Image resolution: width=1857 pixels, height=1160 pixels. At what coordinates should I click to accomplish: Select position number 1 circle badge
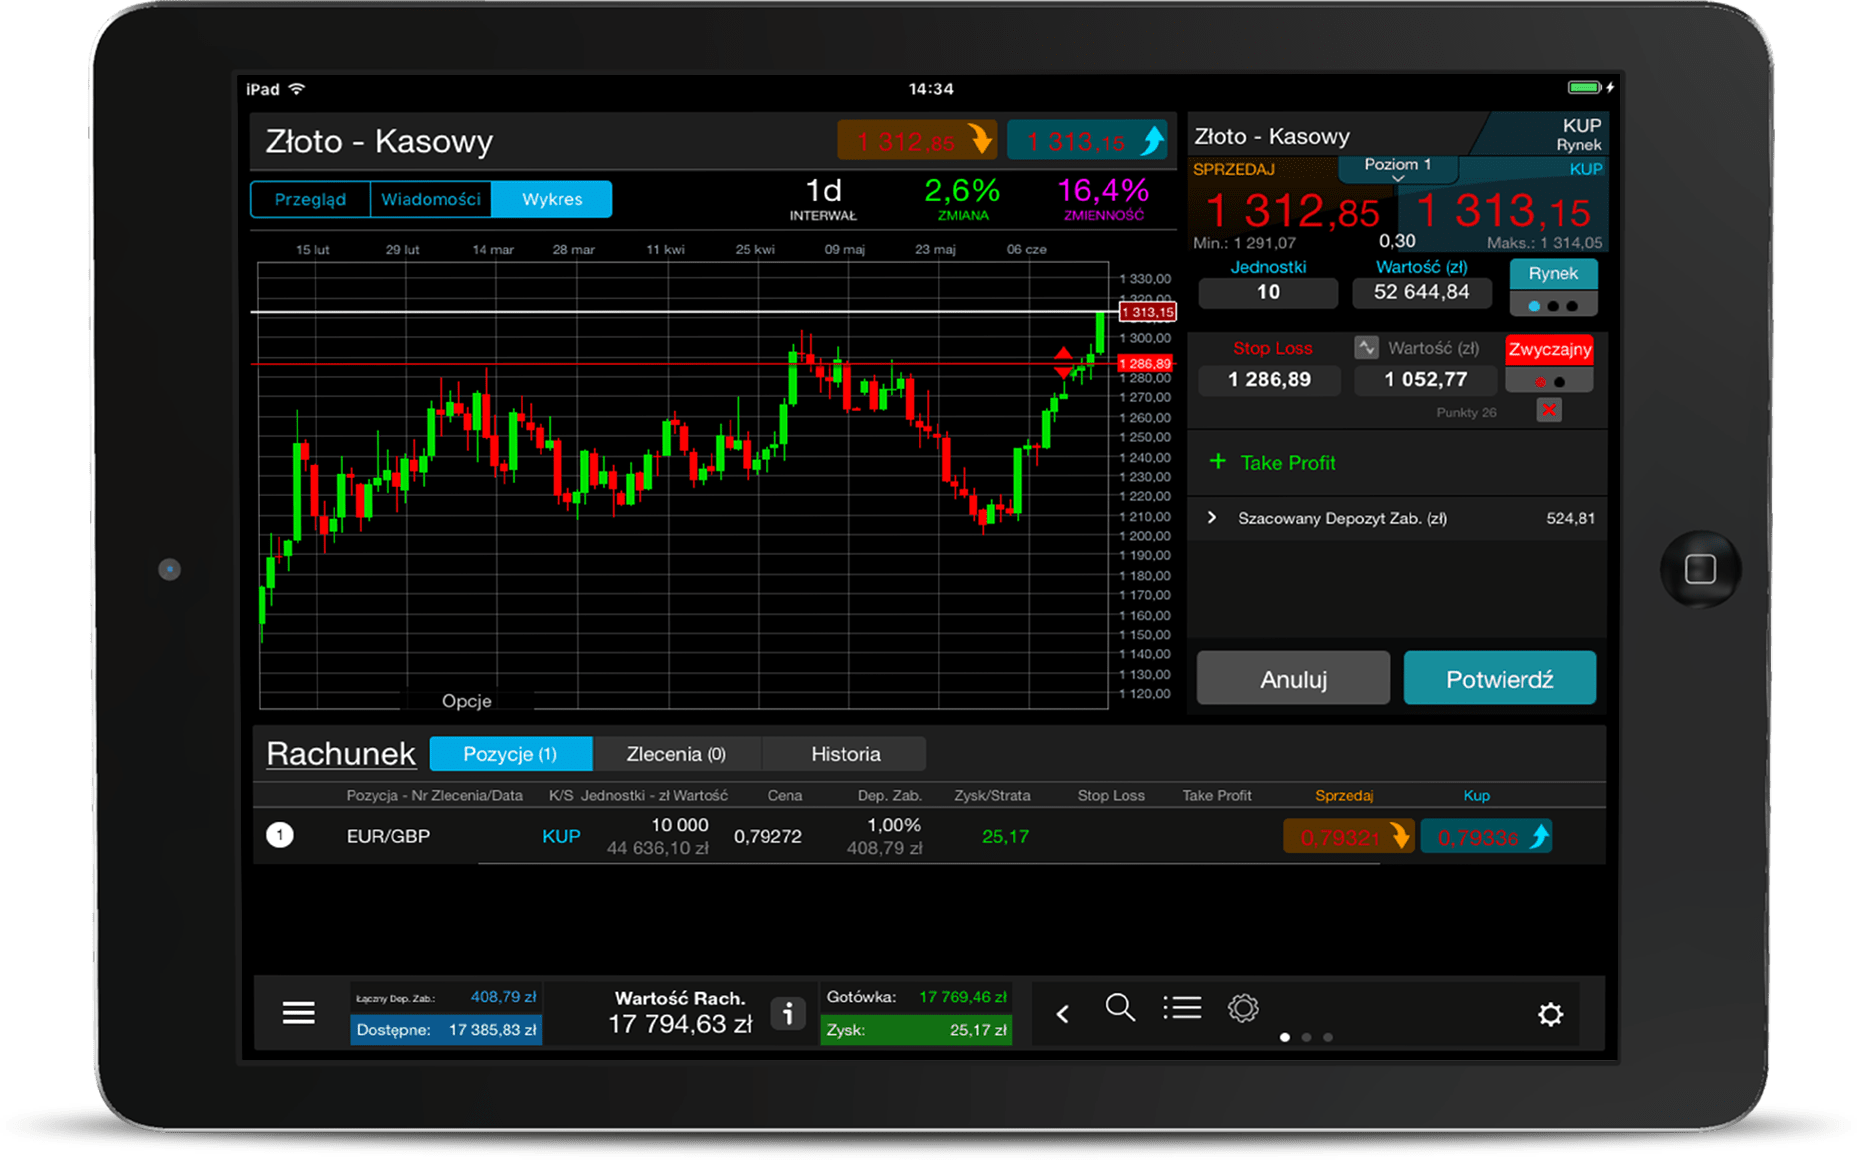point(280,835)
